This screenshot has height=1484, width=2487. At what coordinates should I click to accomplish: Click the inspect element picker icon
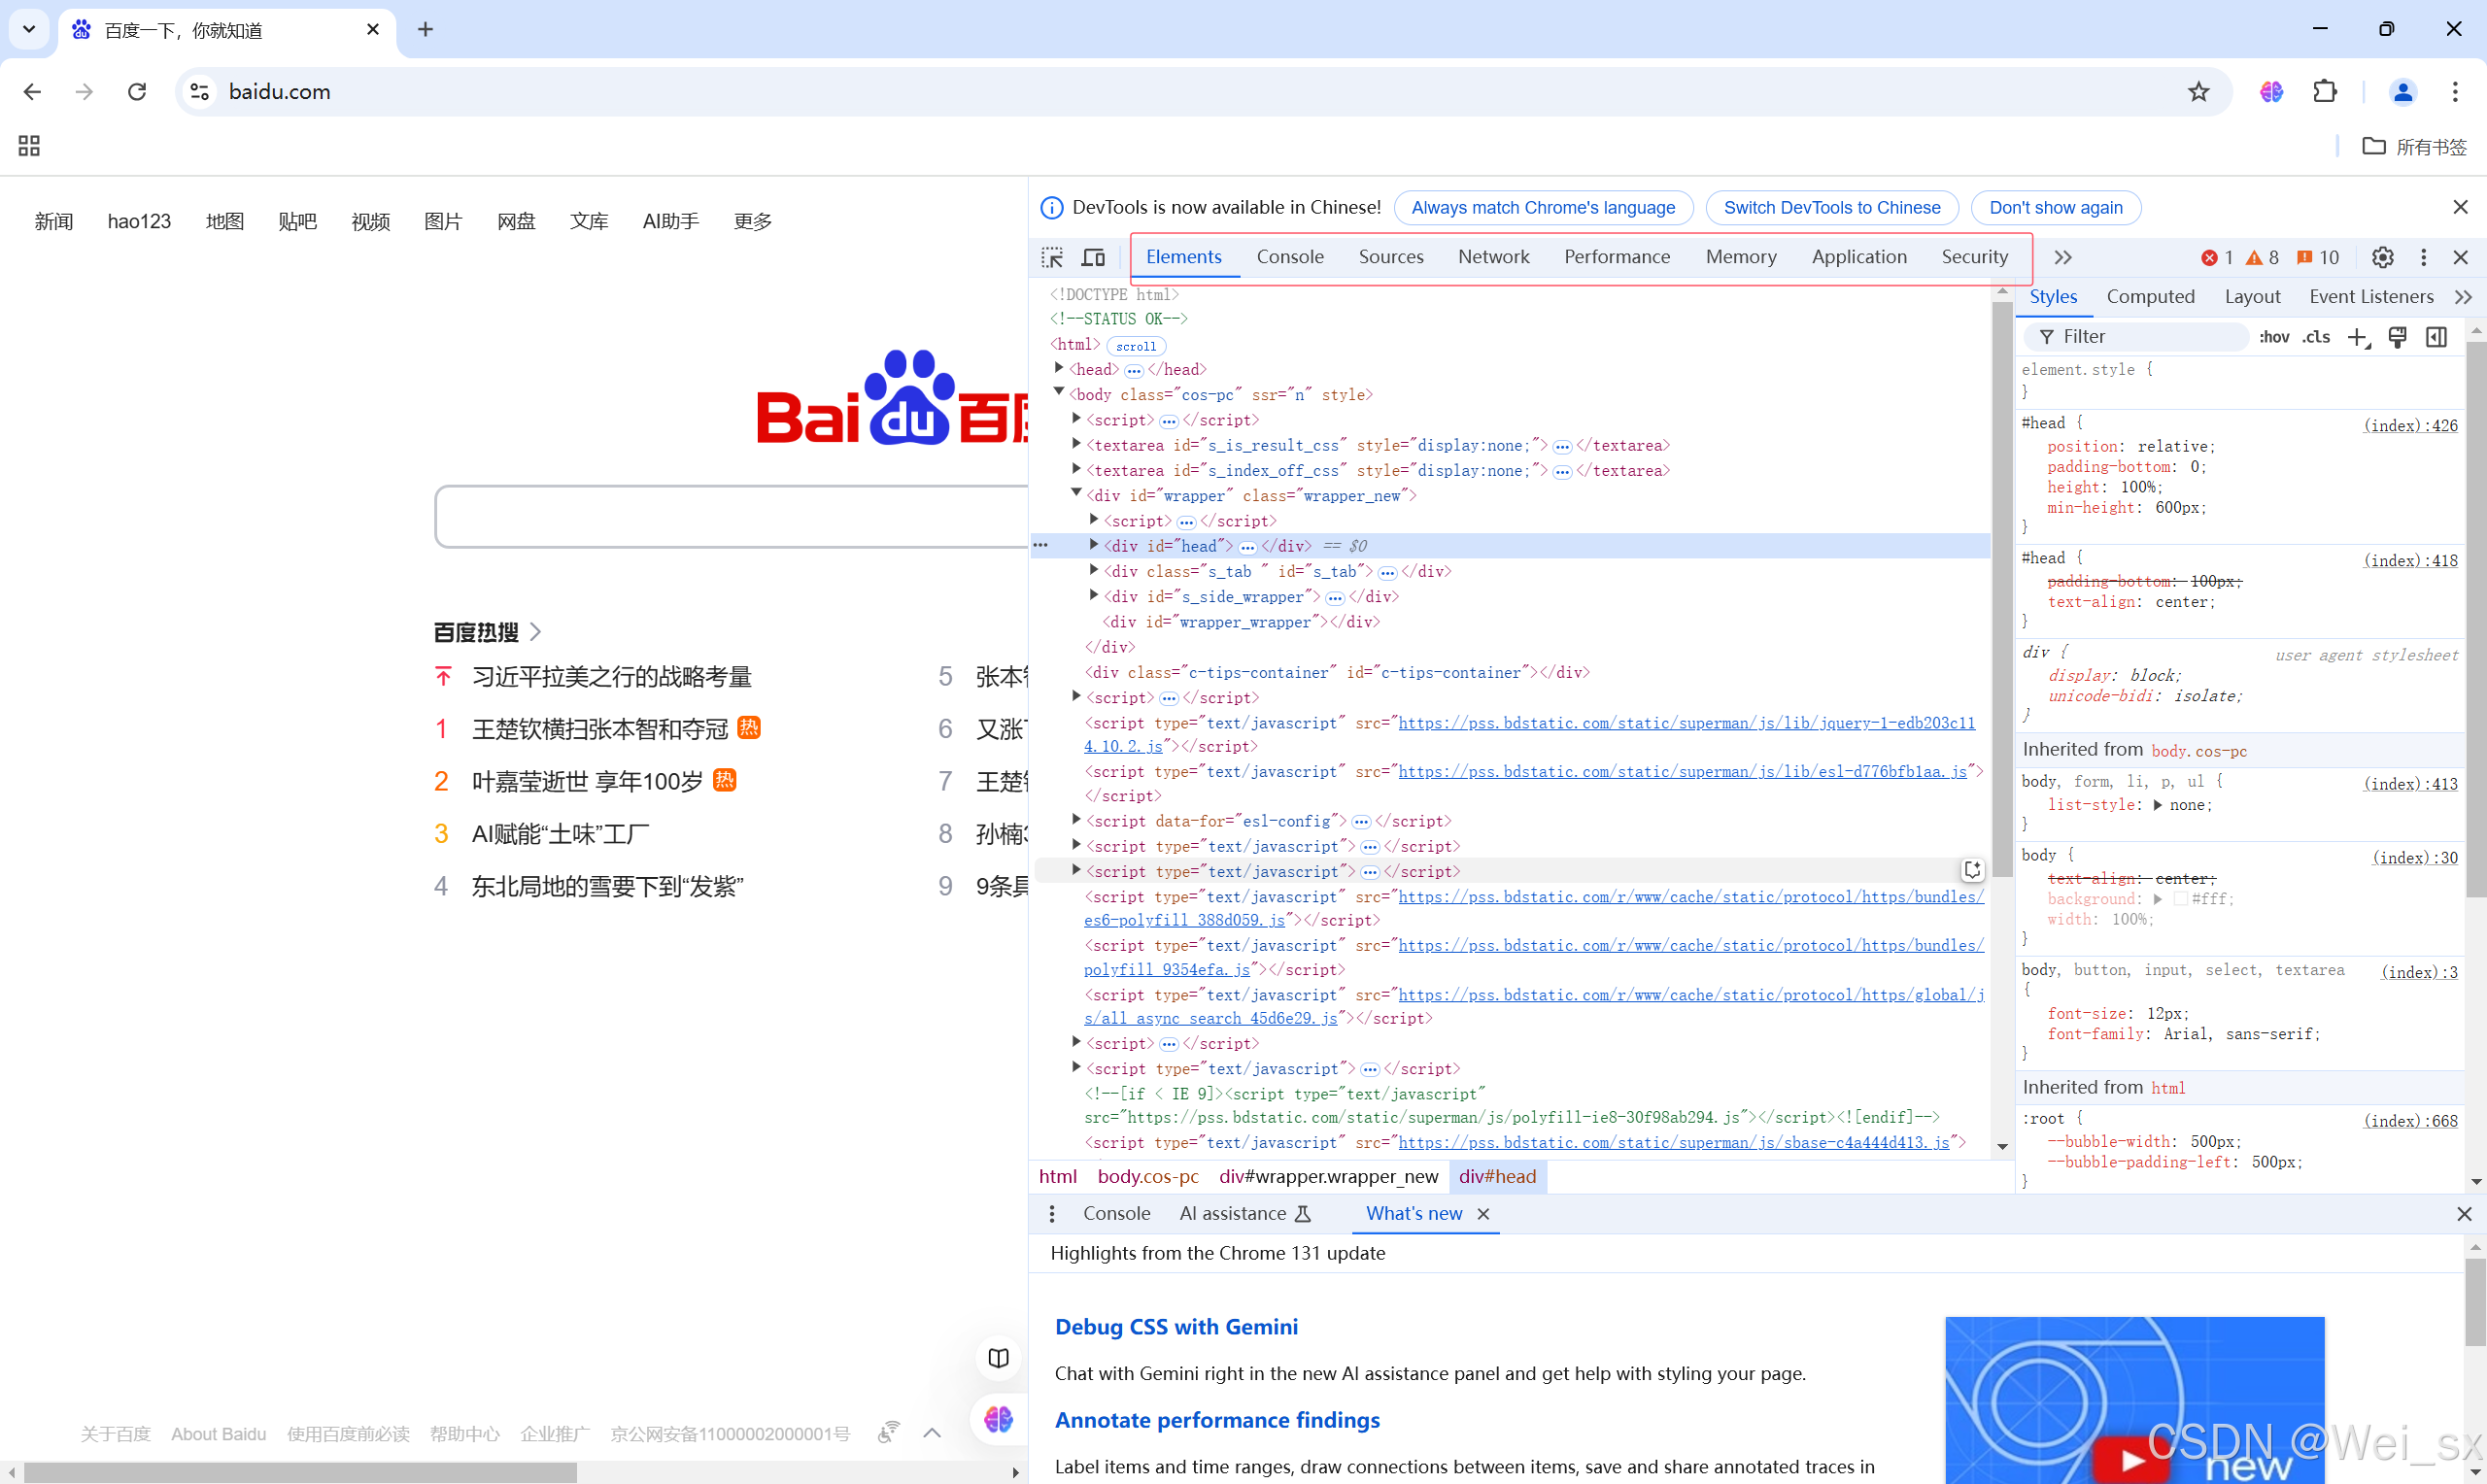(x=1052, y=258)
